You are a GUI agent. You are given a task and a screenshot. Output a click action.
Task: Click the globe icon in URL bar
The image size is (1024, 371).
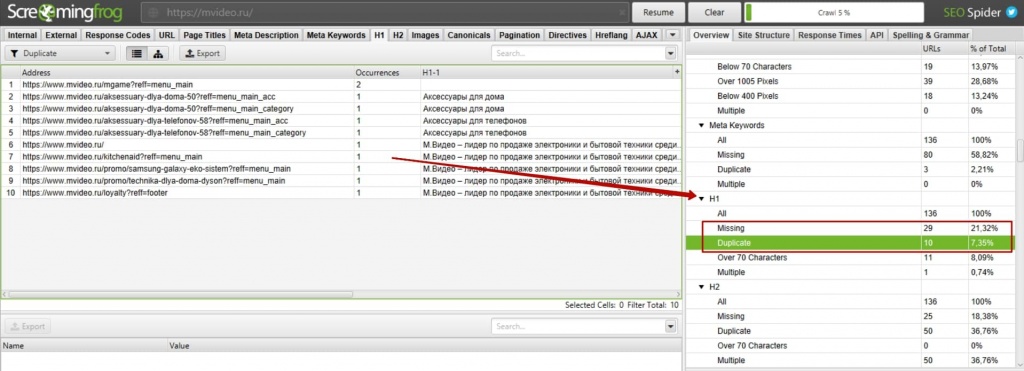[153, 12]
